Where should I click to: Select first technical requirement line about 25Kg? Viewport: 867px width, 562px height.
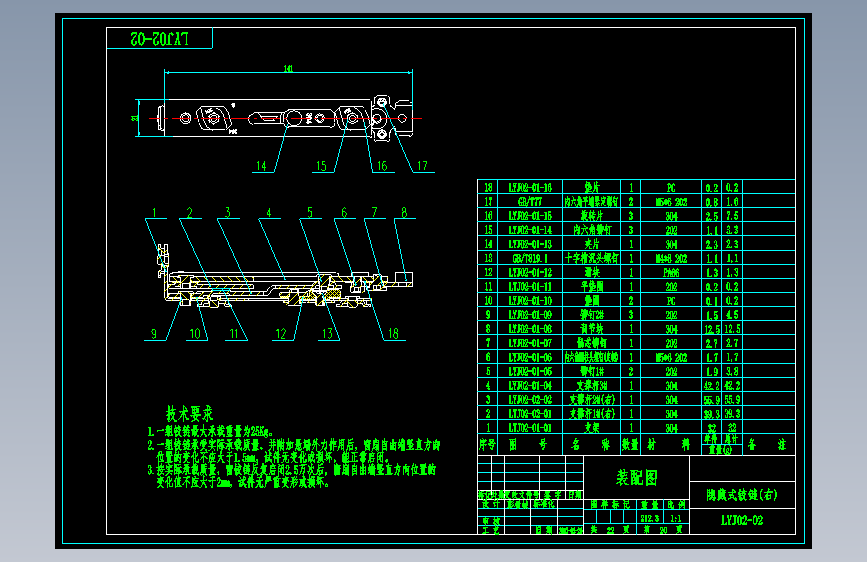point(210,431)
